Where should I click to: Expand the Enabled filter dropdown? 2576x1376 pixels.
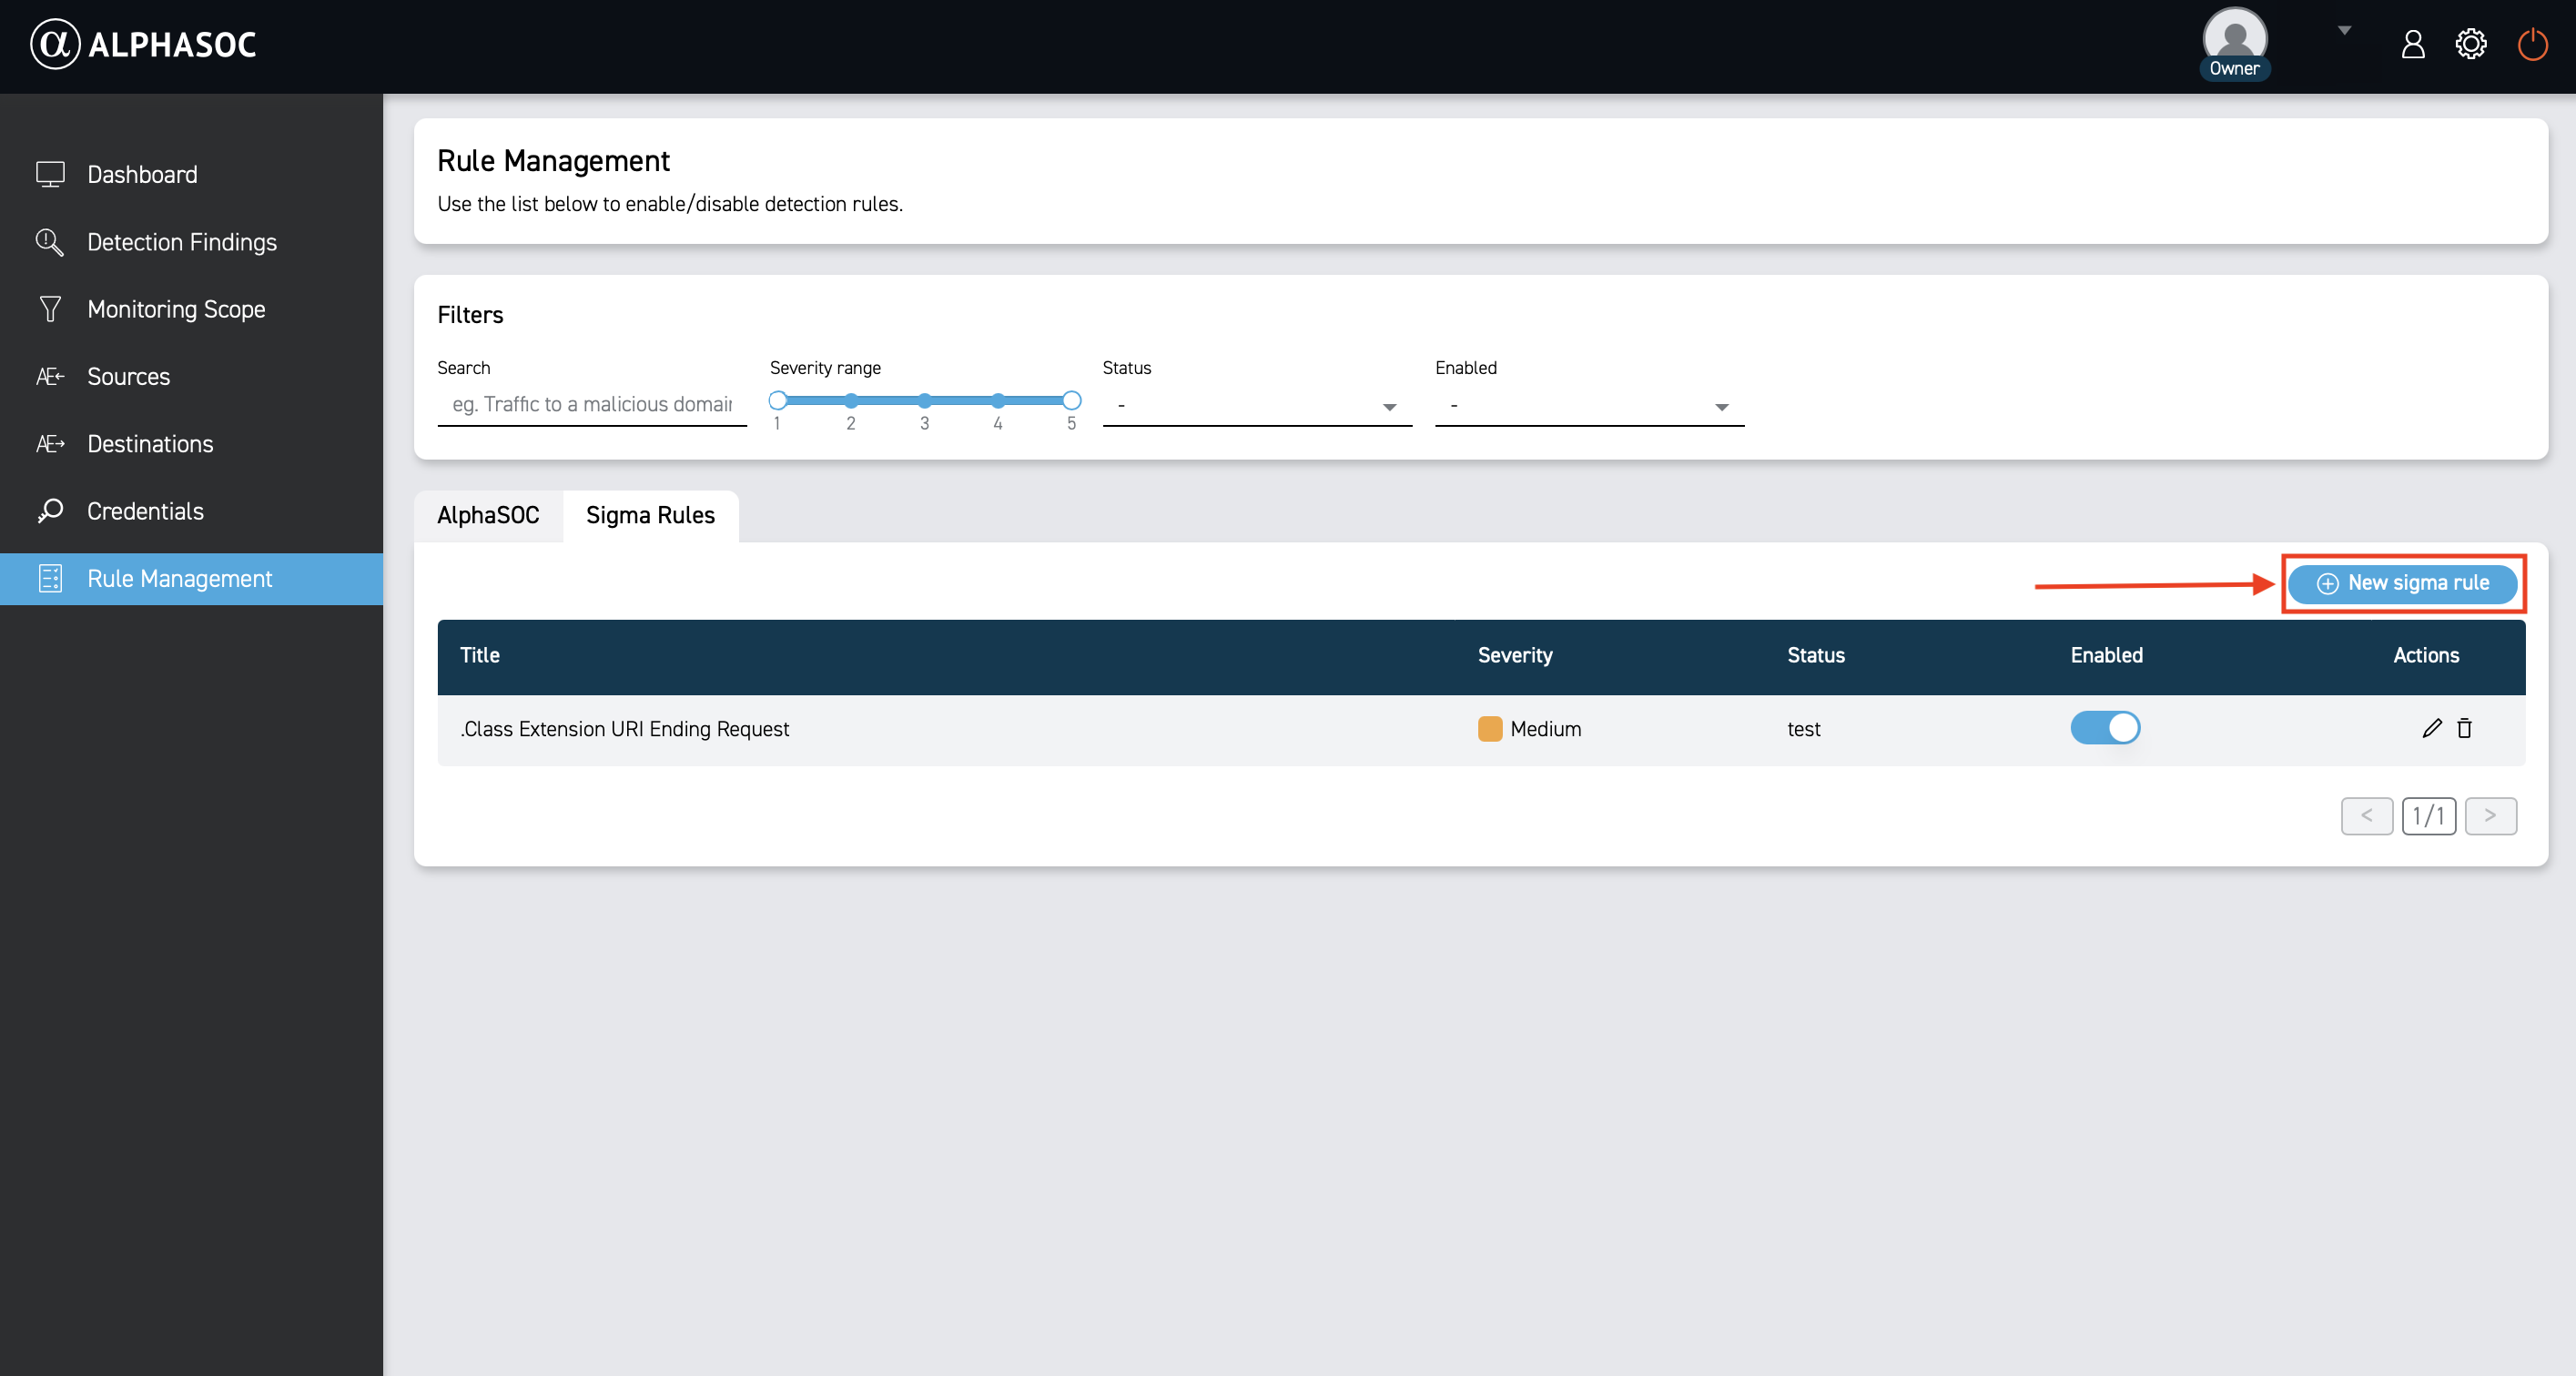1588,406
